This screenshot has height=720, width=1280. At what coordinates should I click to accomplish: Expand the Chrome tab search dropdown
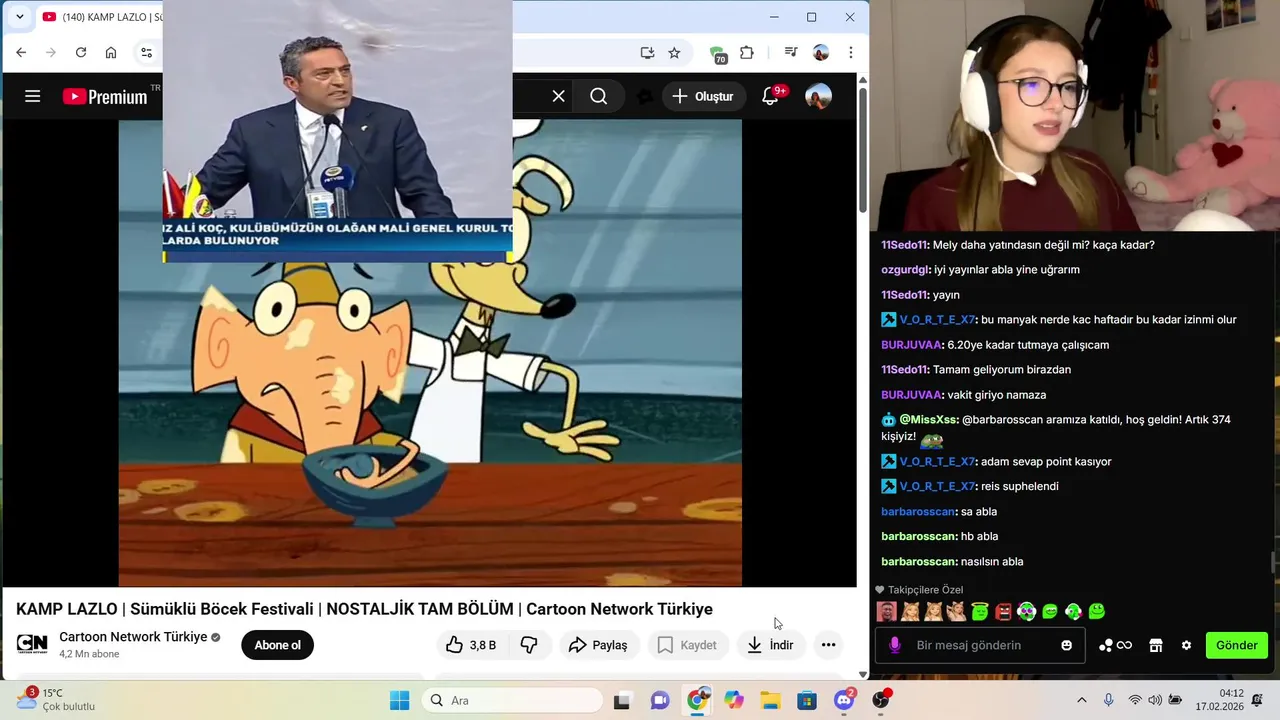pyautogui.click(x=19, y=17)
